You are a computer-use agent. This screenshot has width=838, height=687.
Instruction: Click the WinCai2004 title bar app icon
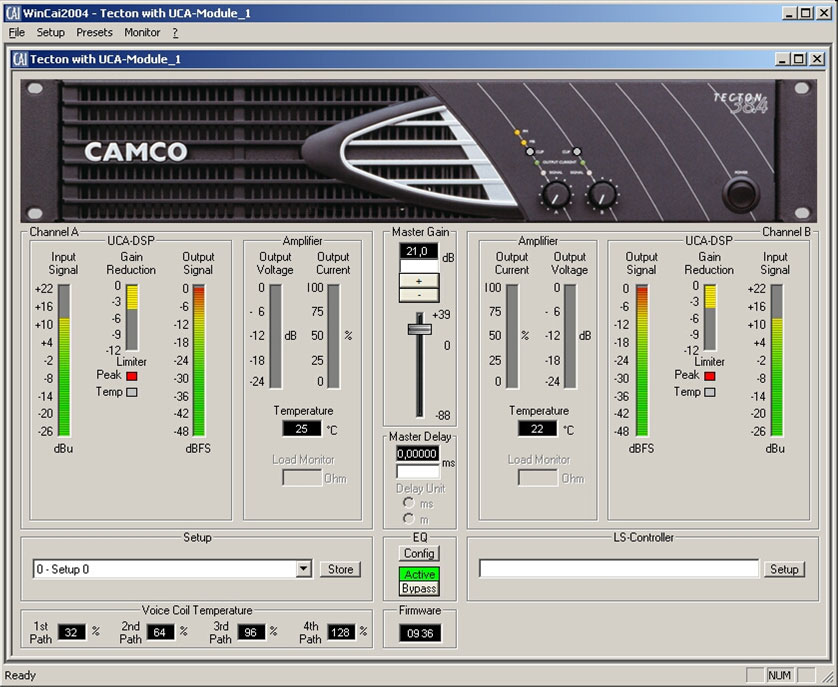13,13
